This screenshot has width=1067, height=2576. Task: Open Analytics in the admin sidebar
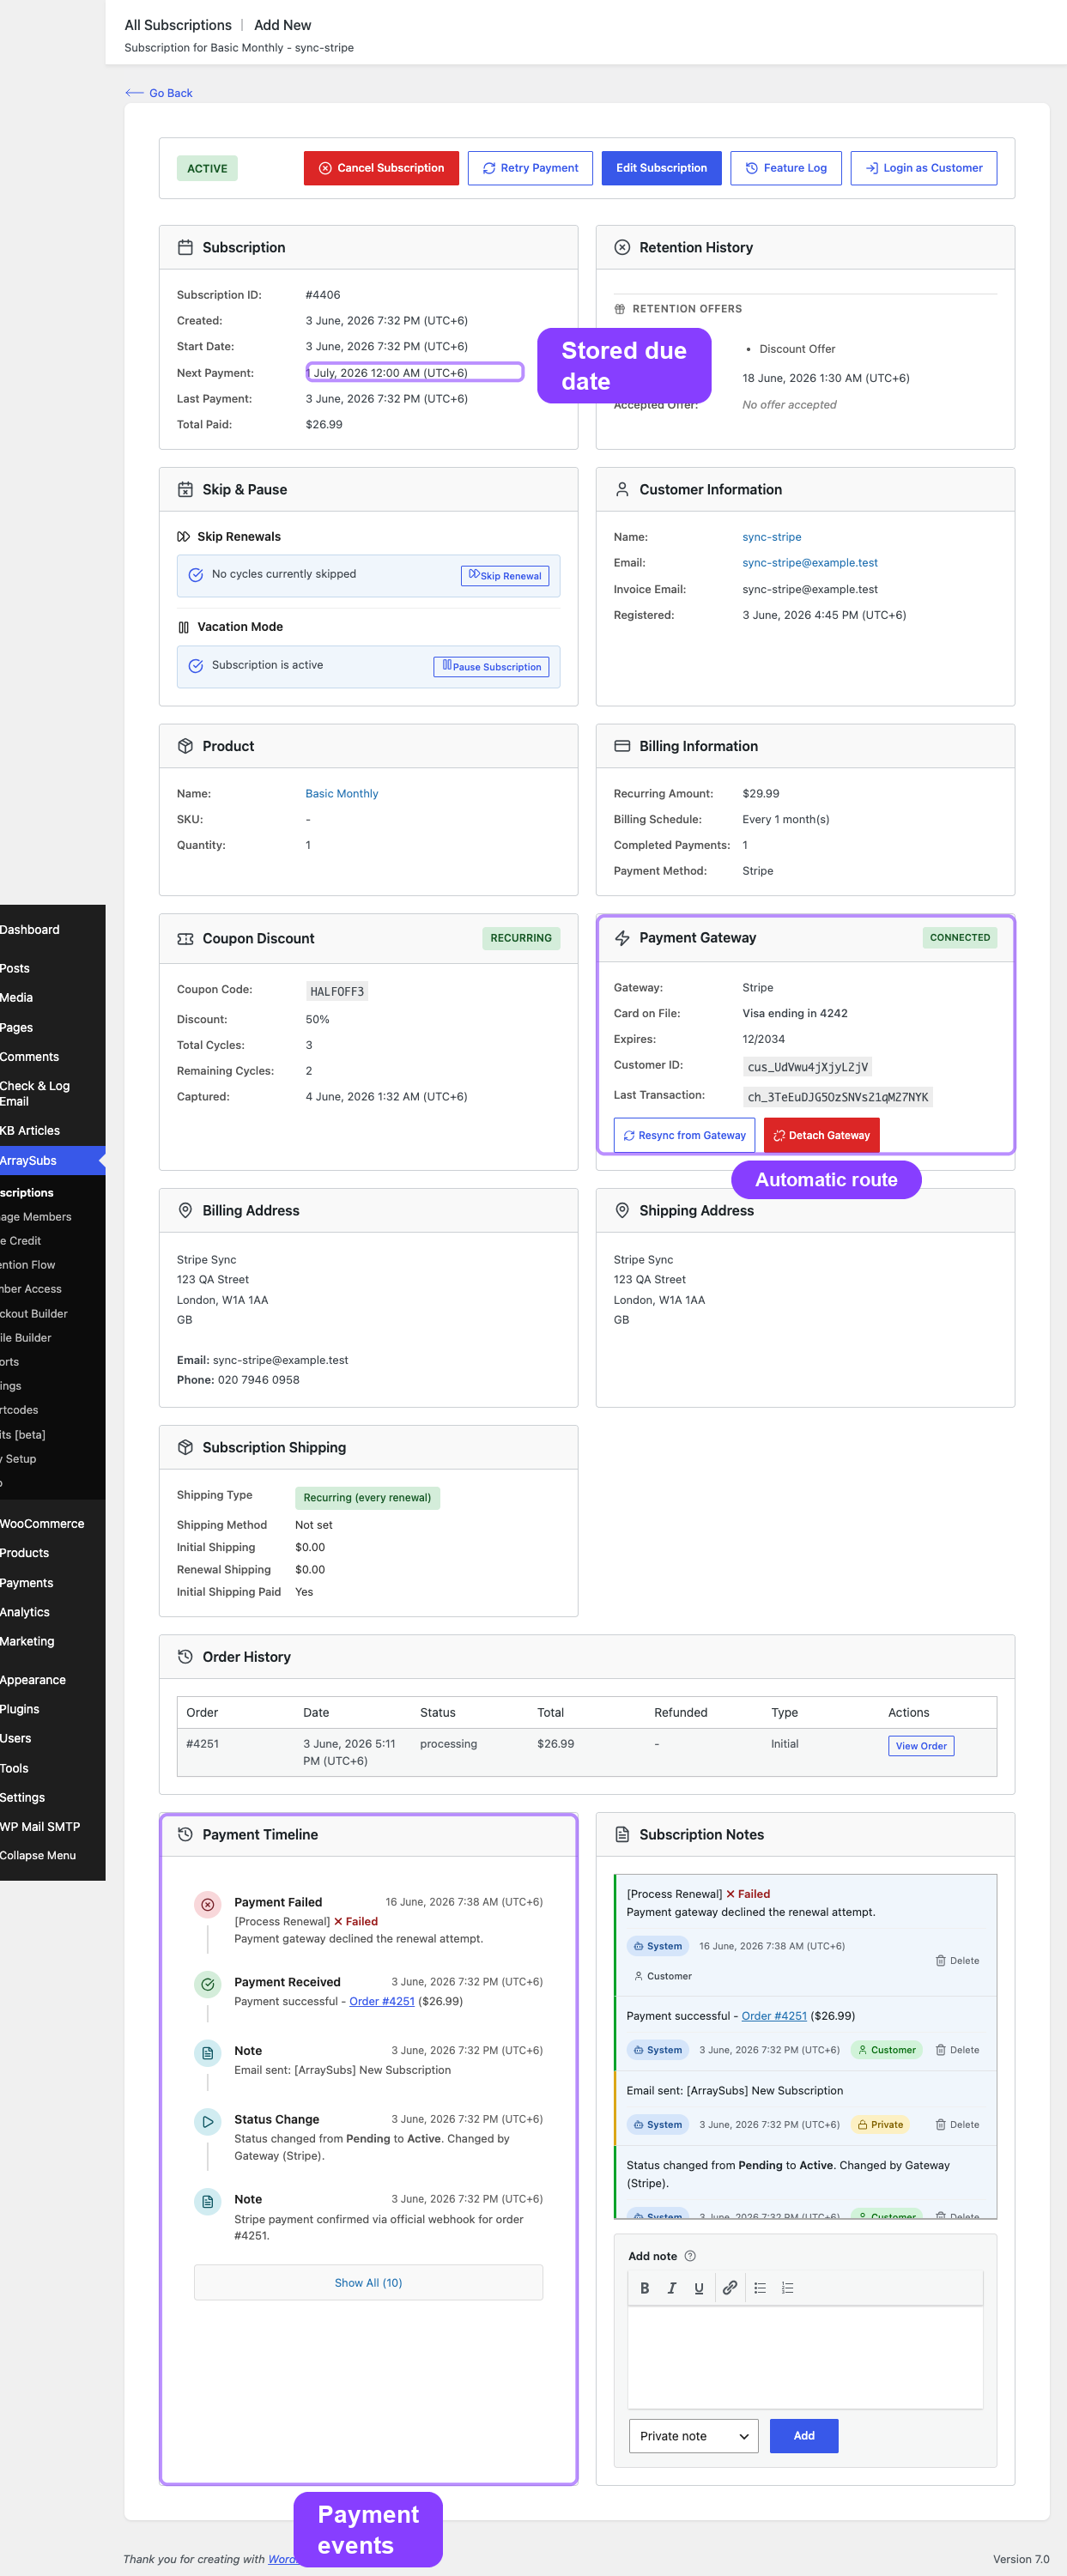[52, 1612]
